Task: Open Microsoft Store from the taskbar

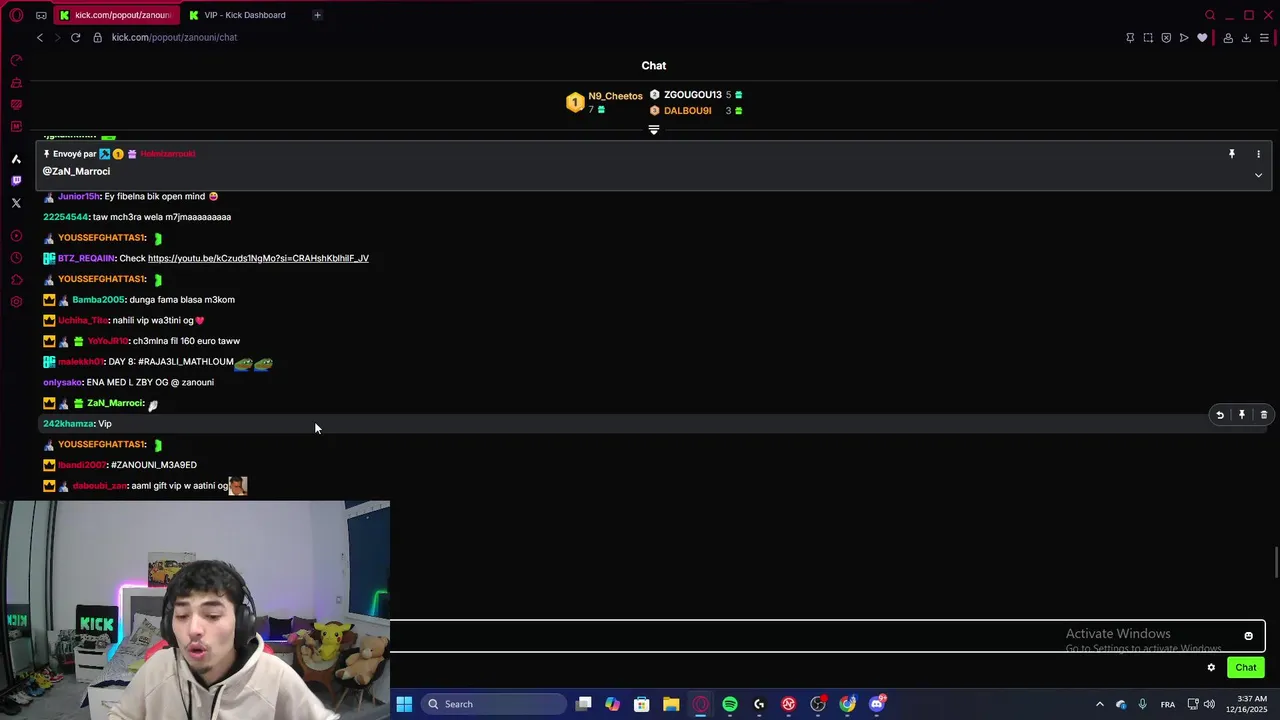Action: click(x=642, y=704)
